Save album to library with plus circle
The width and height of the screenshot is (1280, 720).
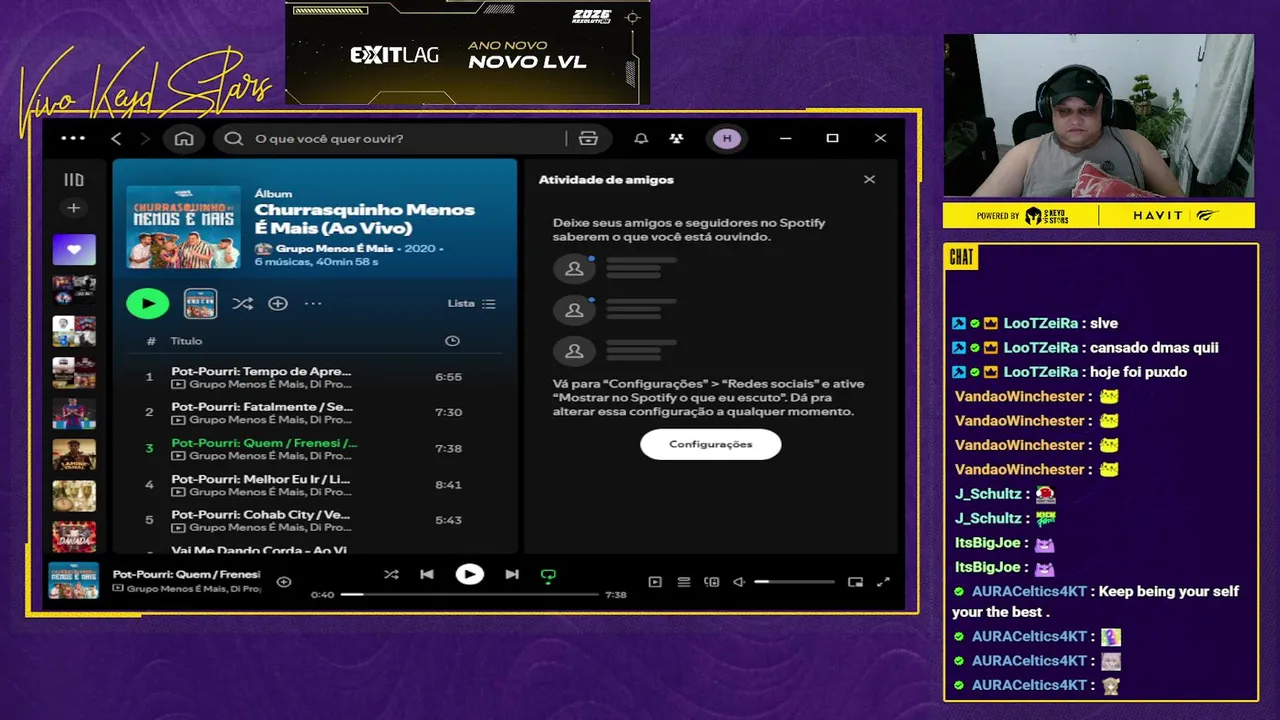tap(278, 303)
